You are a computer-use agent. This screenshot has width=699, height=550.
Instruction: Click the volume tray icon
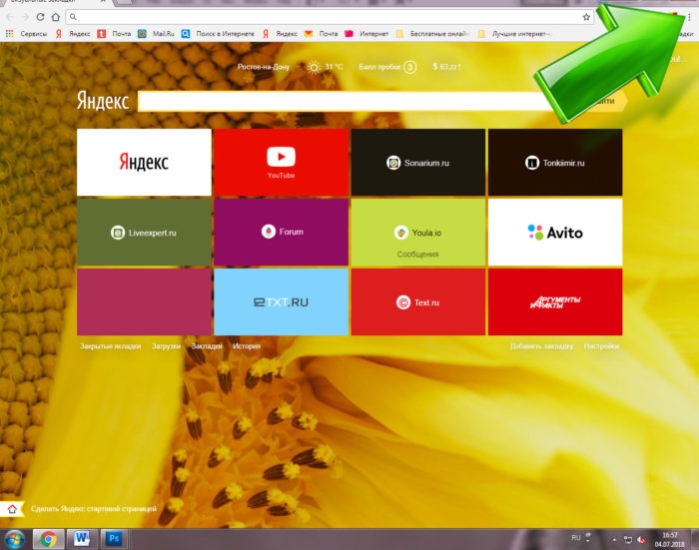tap(641, 540)
